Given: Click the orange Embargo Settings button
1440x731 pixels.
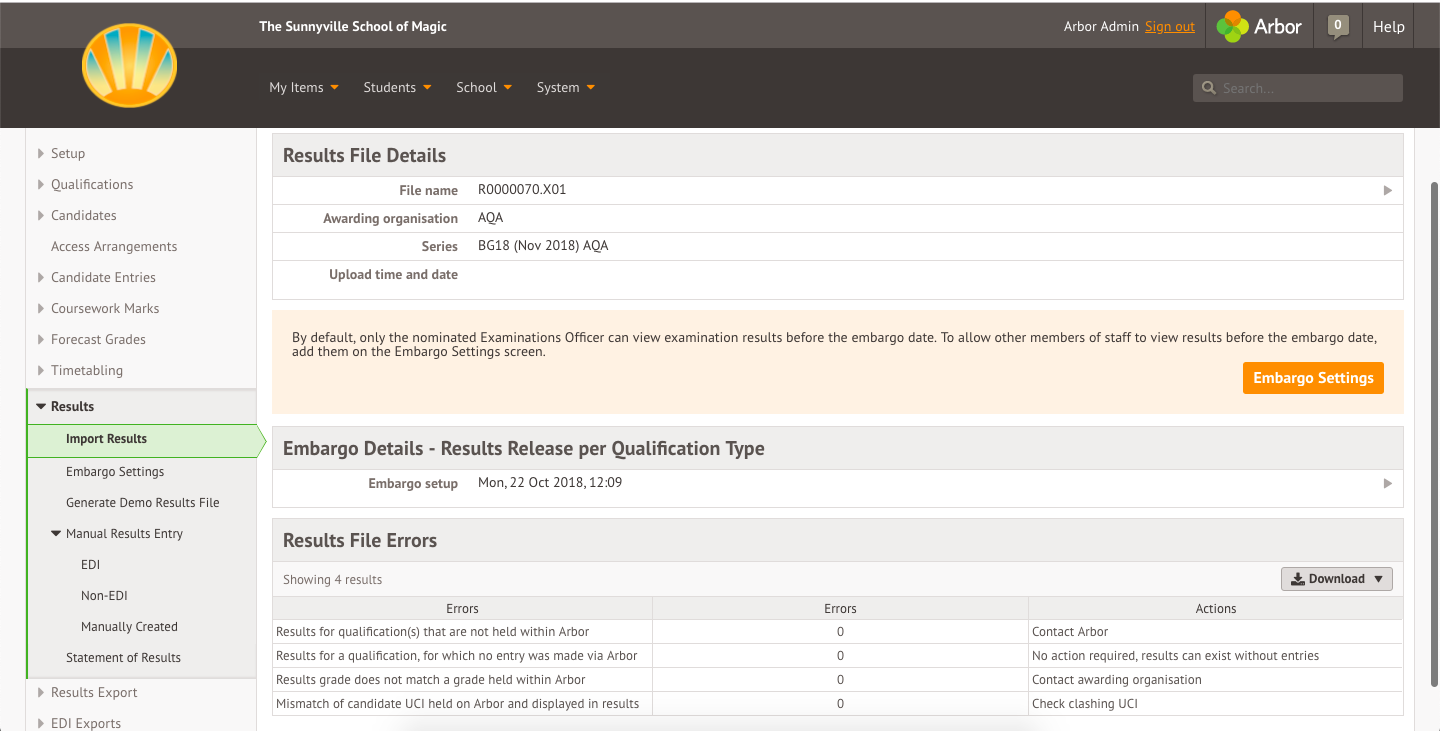Looking at the screenshot, I should coord(1313,378).
